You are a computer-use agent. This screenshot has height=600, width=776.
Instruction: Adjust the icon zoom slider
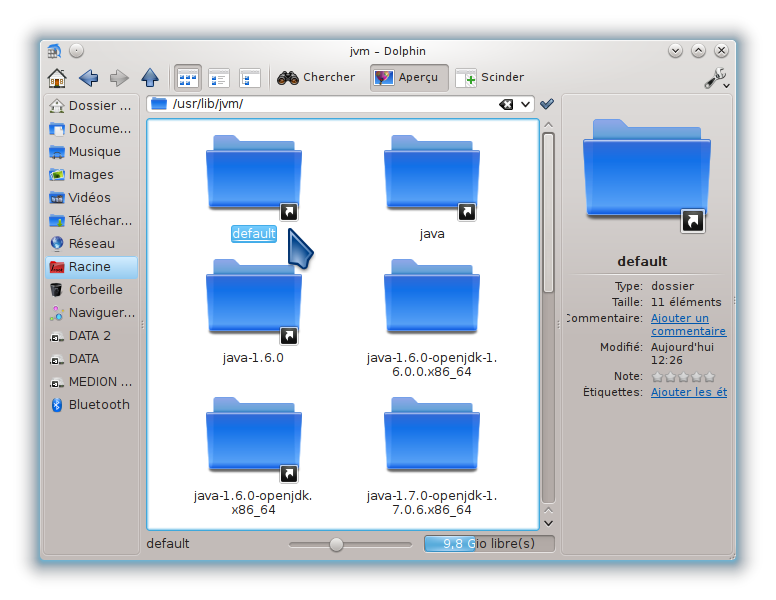pyautogui.click(x=336, y=545)
